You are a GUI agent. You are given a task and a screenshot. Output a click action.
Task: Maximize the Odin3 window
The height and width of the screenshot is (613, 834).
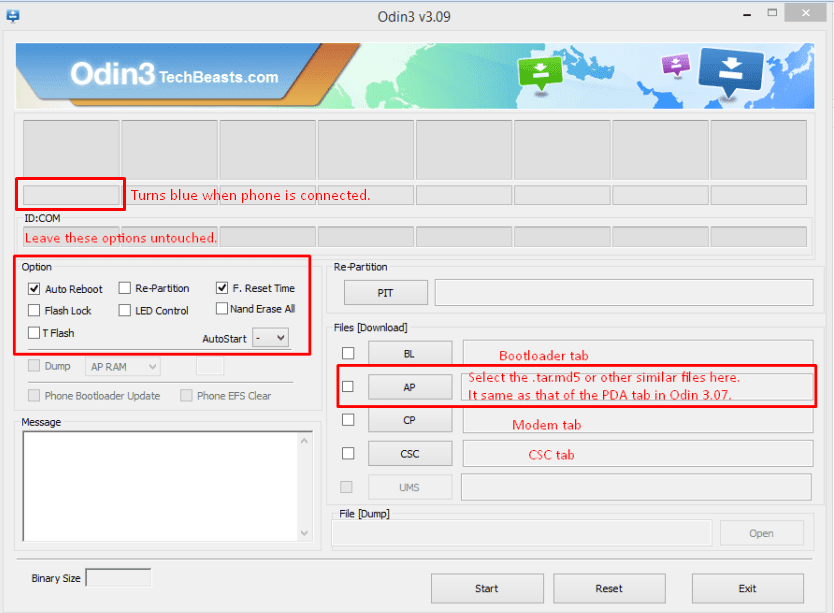(x=772, y=13)
